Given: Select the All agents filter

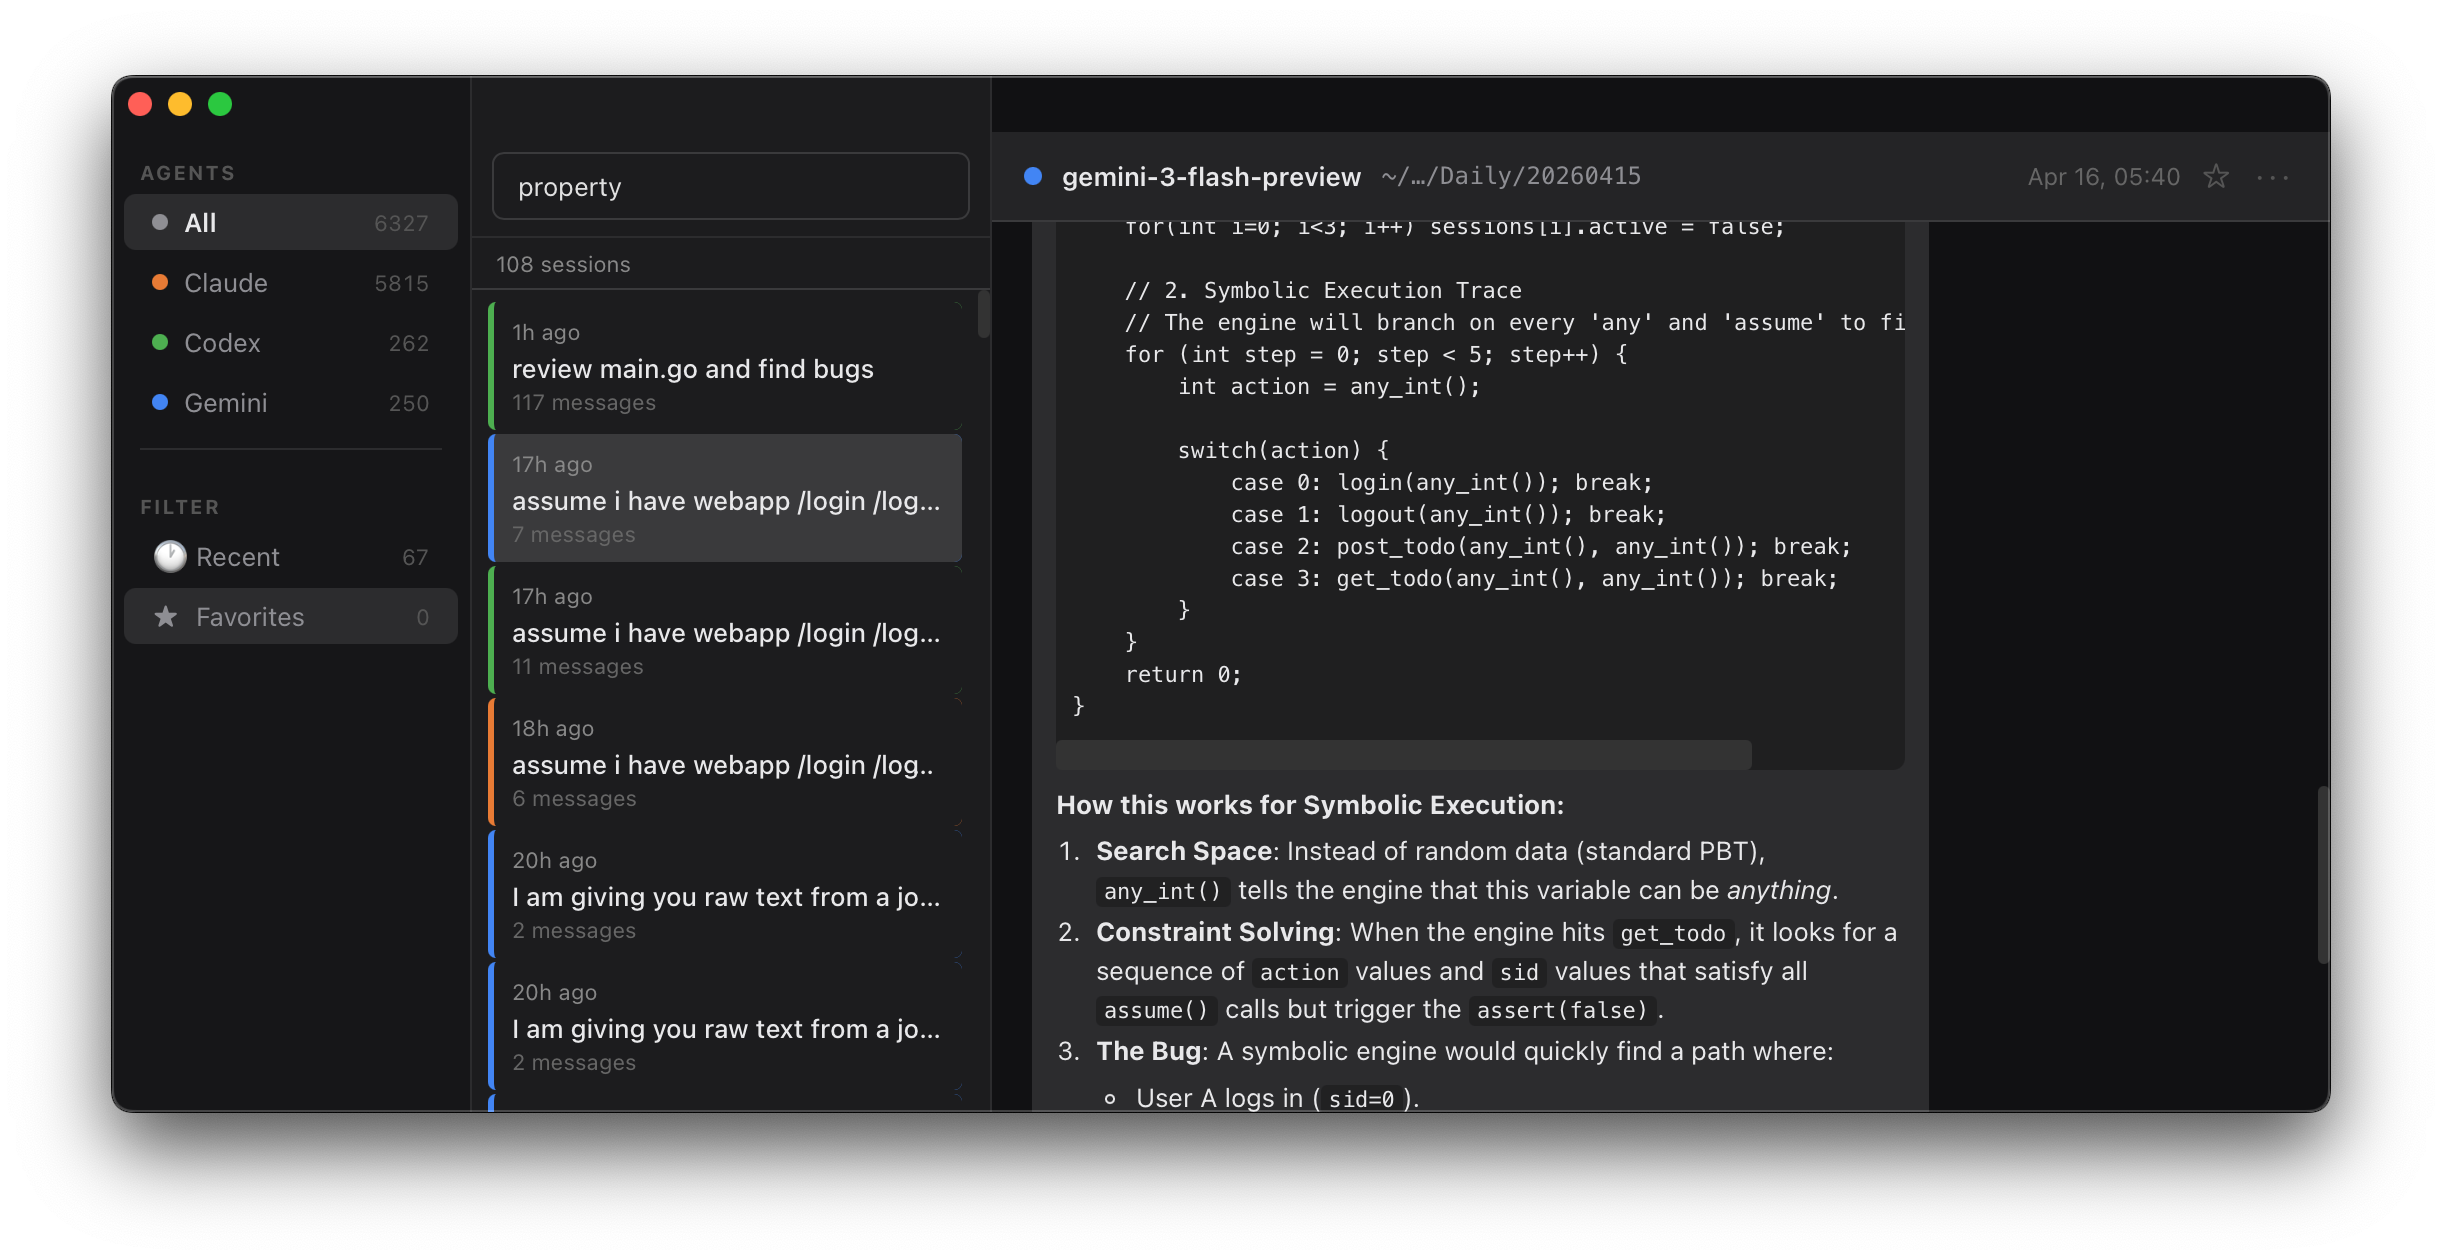Looking at the screenshot, I should [201, 222].
